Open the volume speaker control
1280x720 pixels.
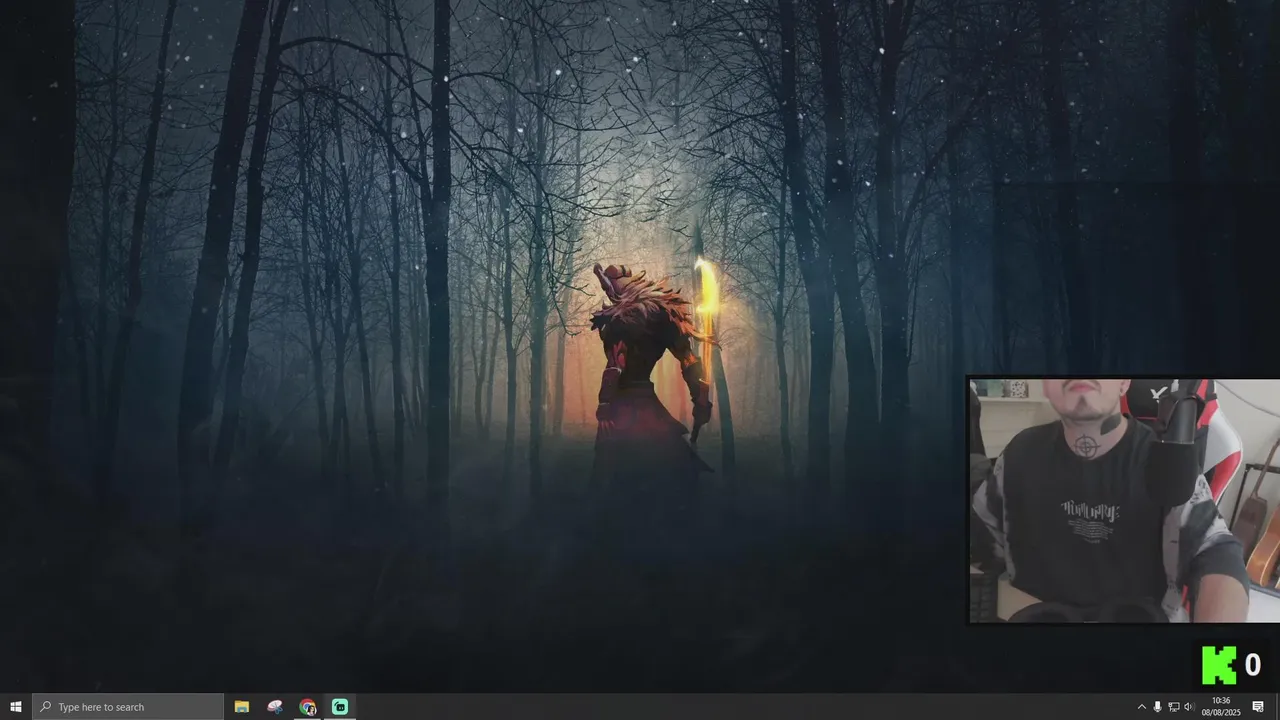coord(1189,707)
